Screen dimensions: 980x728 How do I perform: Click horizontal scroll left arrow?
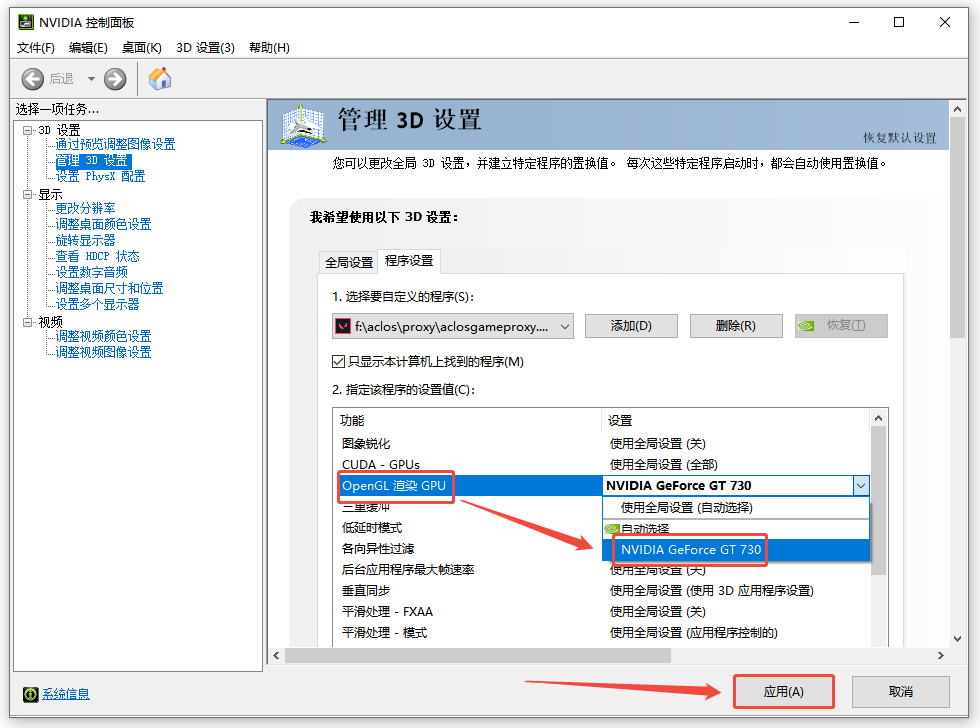pos(277,656)
